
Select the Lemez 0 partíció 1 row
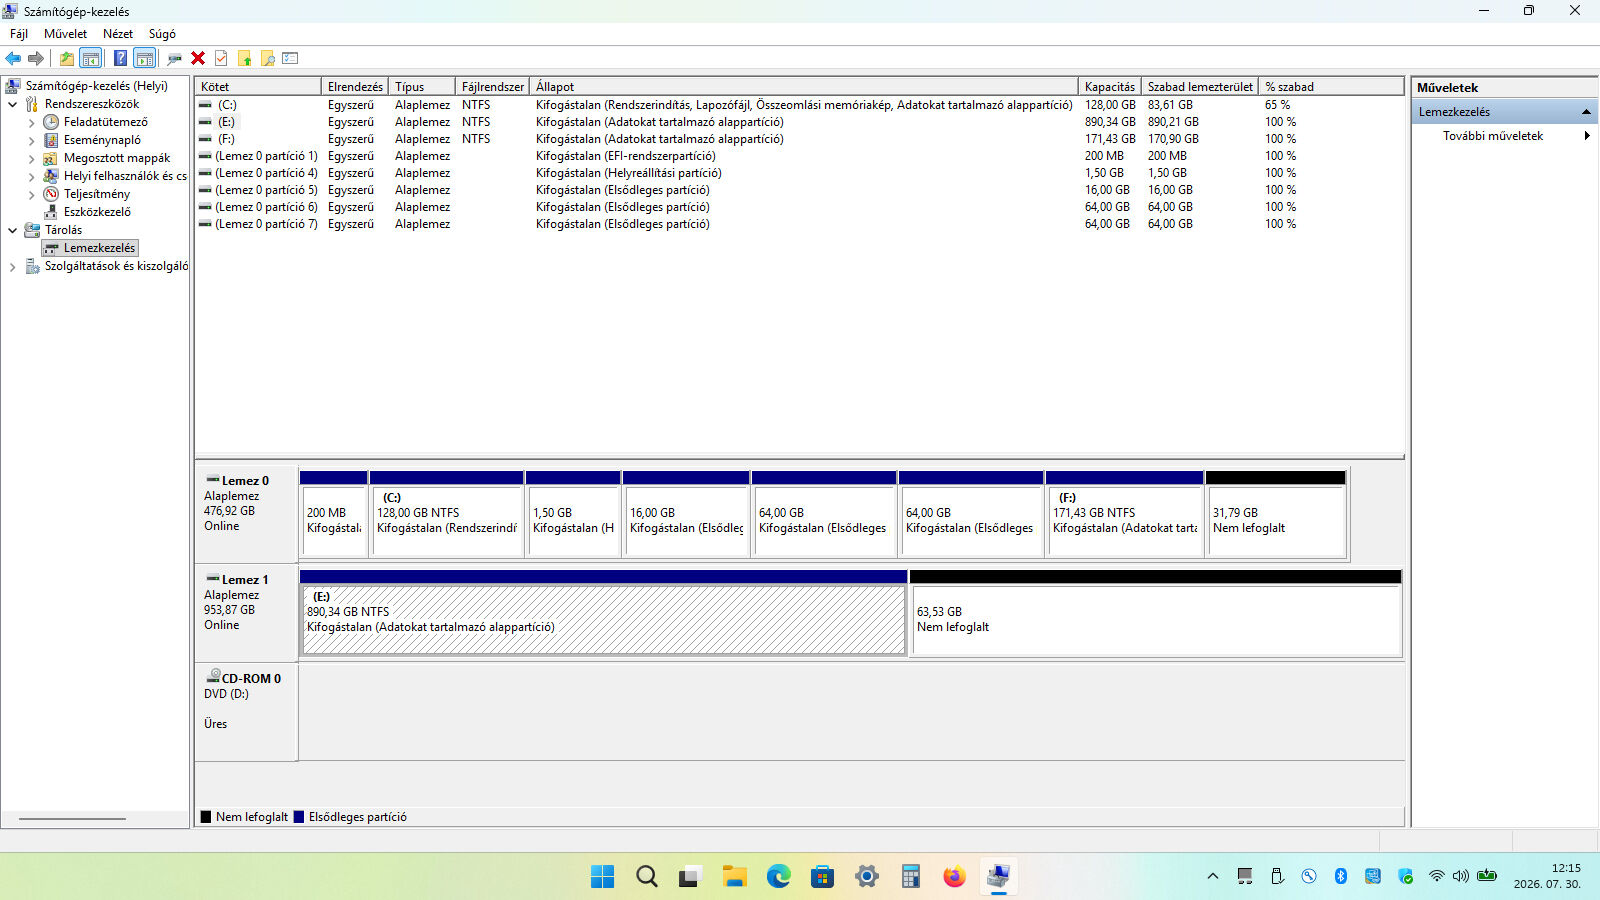pos(799,156)
